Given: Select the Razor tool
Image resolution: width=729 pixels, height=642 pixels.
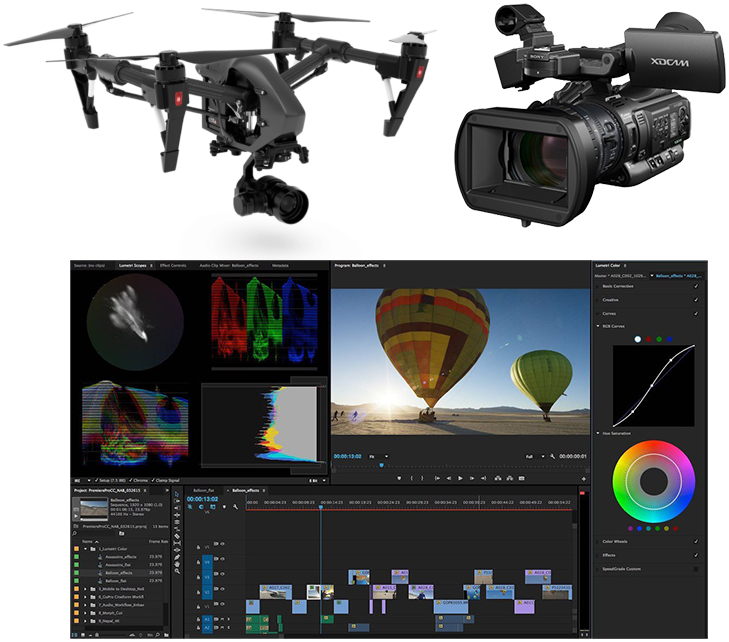Looking at the screenshot, I should tap(177, 536).
